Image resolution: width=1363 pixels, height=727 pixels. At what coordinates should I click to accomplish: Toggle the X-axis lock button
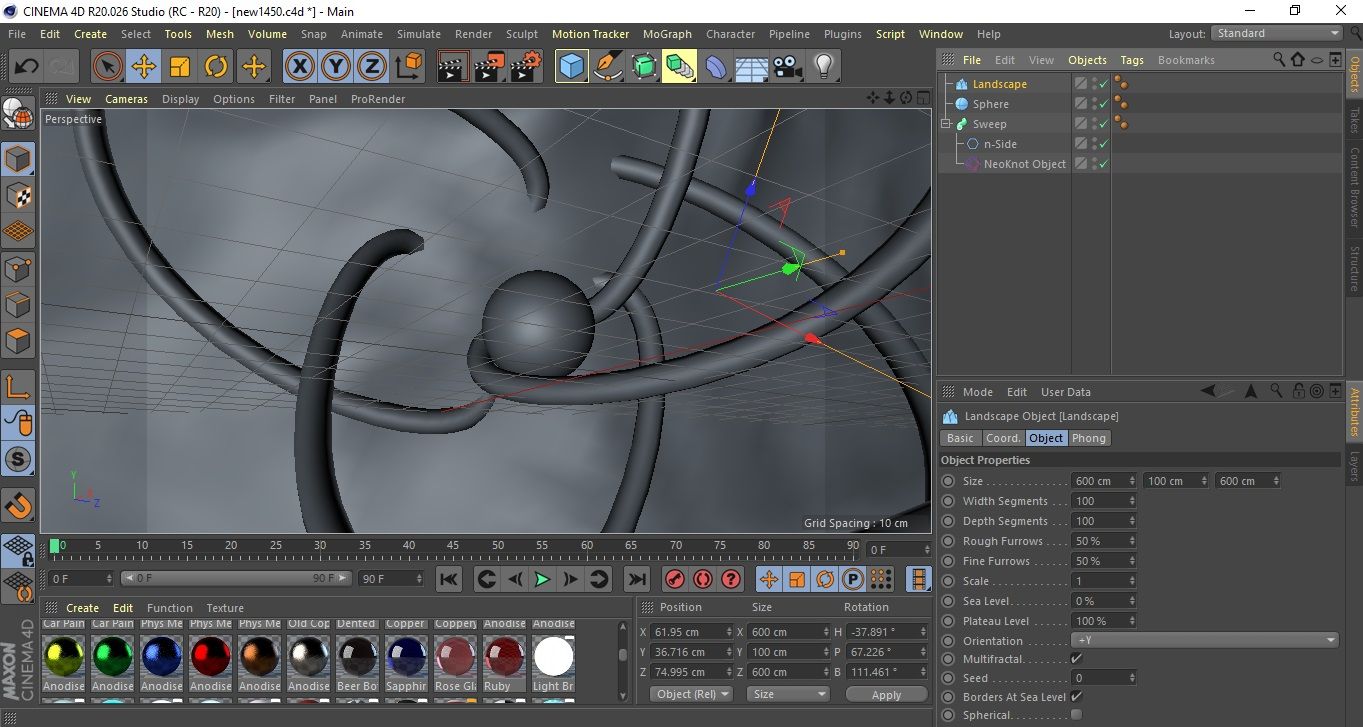pyautogui.click(x=299, y=67)
